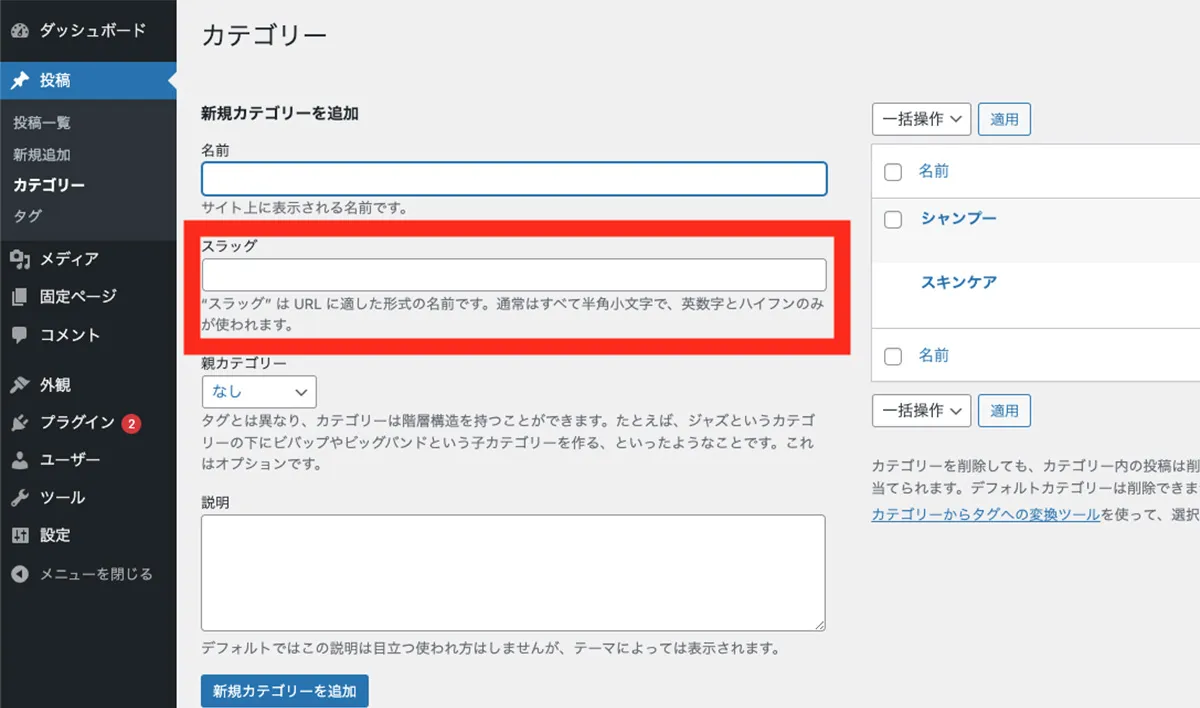Click the 外観 paintbrush icon
1200x708 pixels.
[x=20, y=385]
